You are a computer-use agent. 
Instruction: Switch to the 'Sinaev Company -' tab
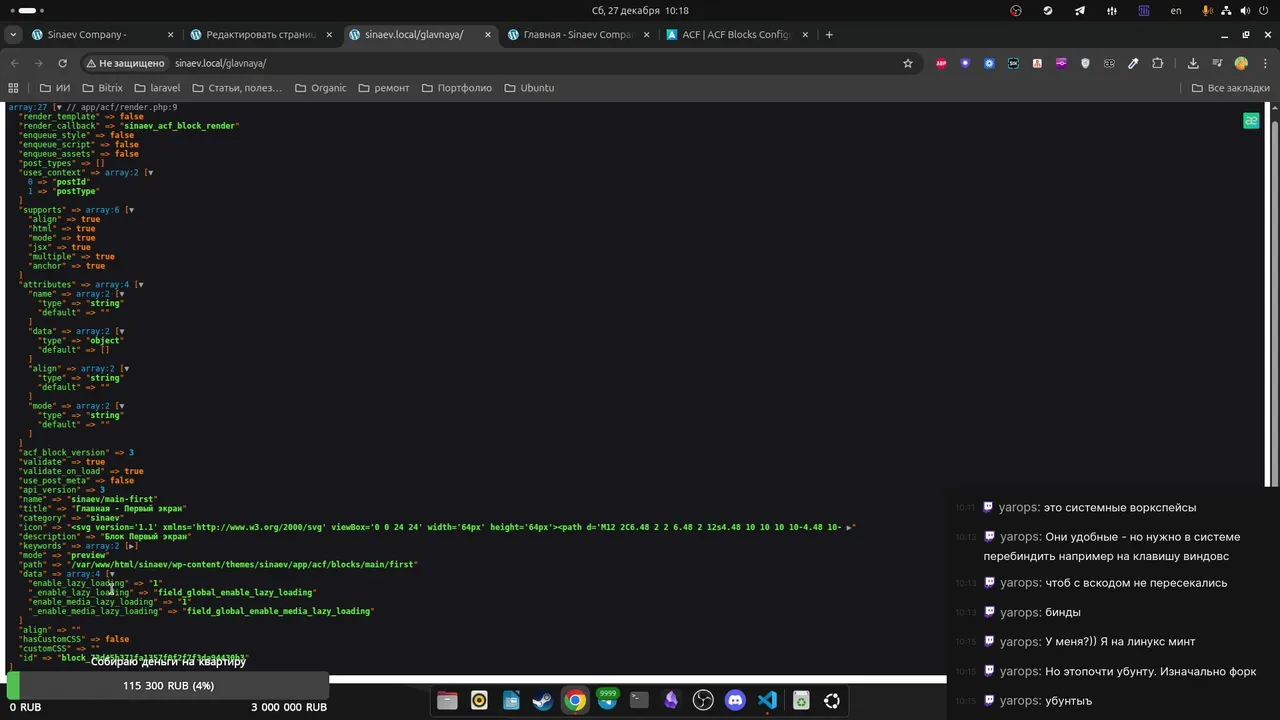click(103, 34)
